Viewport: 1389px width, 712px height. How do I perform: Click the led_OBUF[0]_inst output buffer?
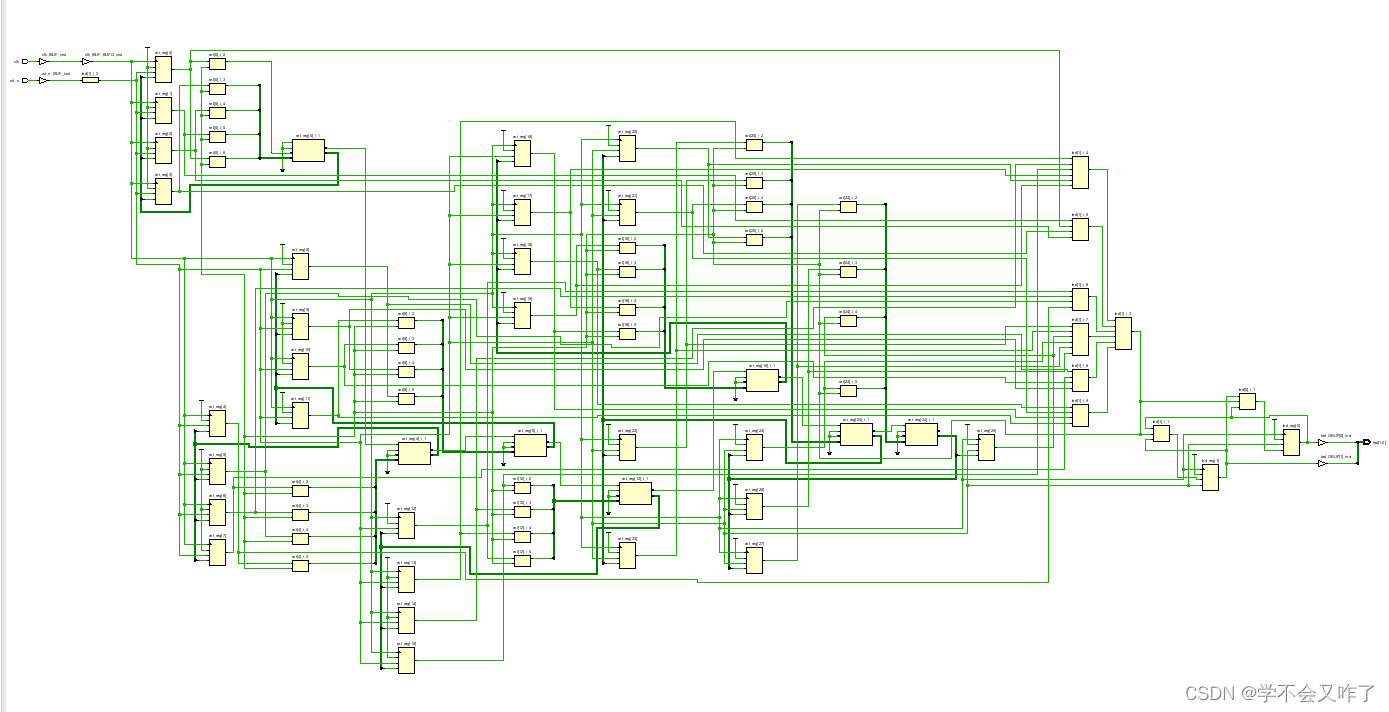click(x=1322, y=442)
